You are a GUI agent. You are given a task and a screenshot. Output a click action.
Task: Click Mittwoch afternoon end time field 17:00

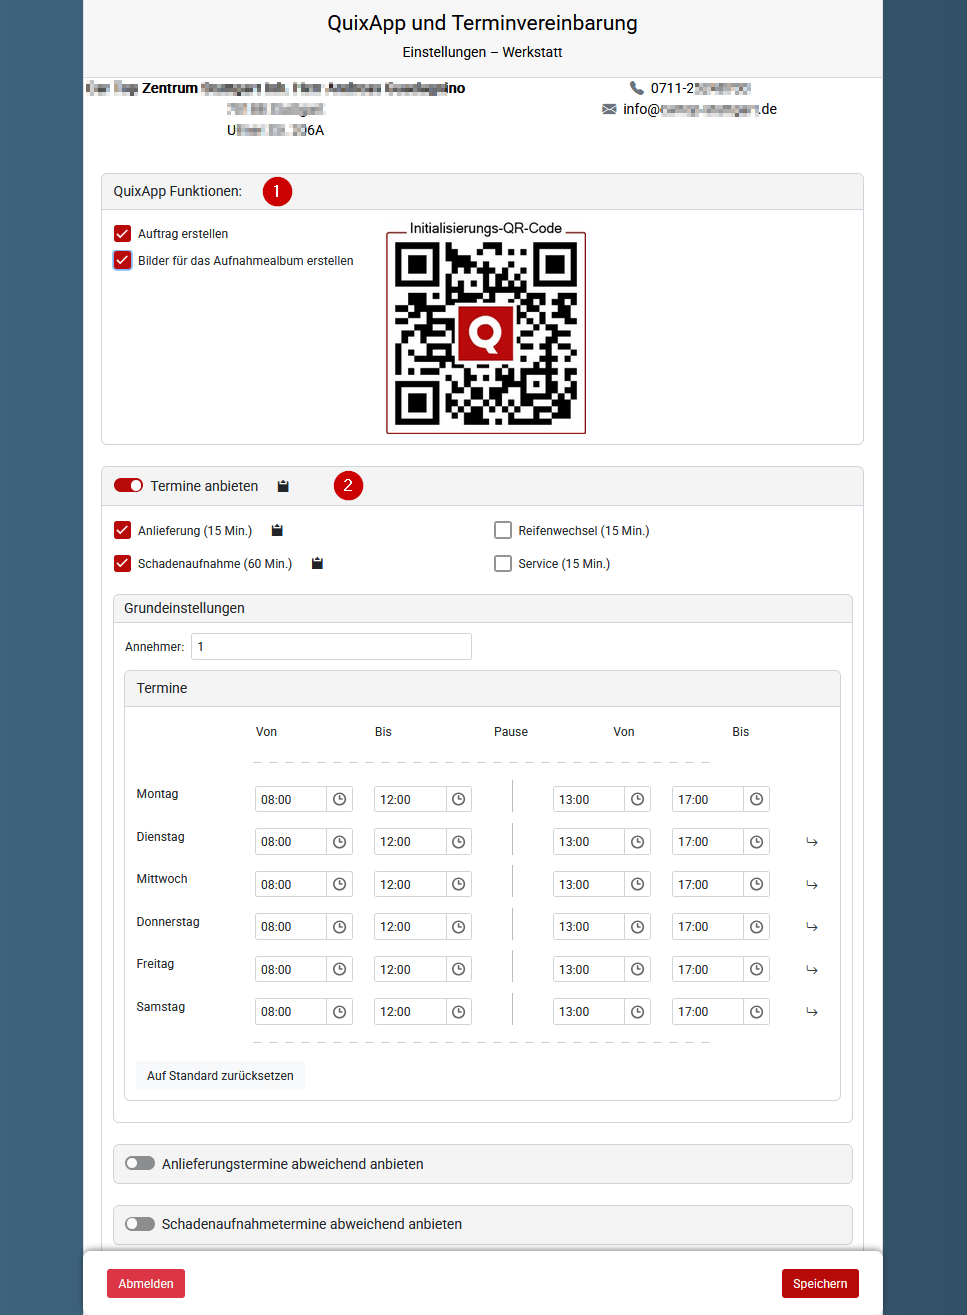coord(708,885)
